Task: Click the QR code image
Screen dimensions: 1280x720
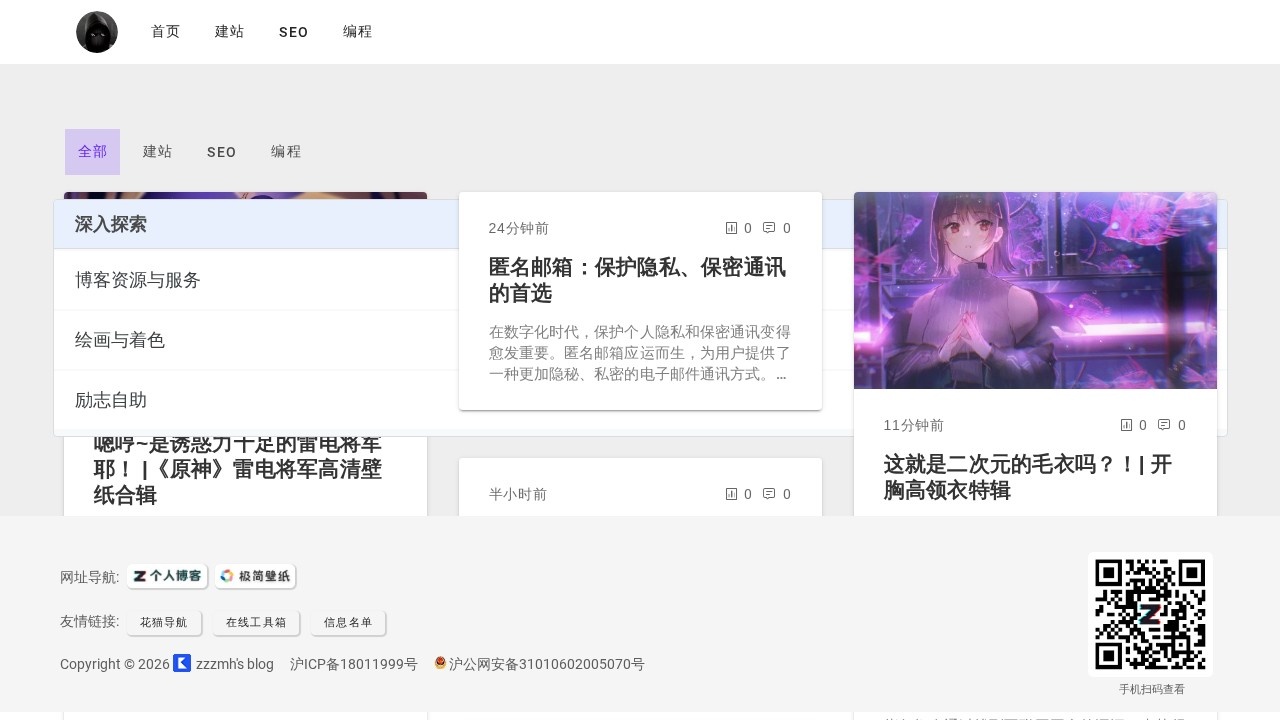Action: [x=1150, y=614]
